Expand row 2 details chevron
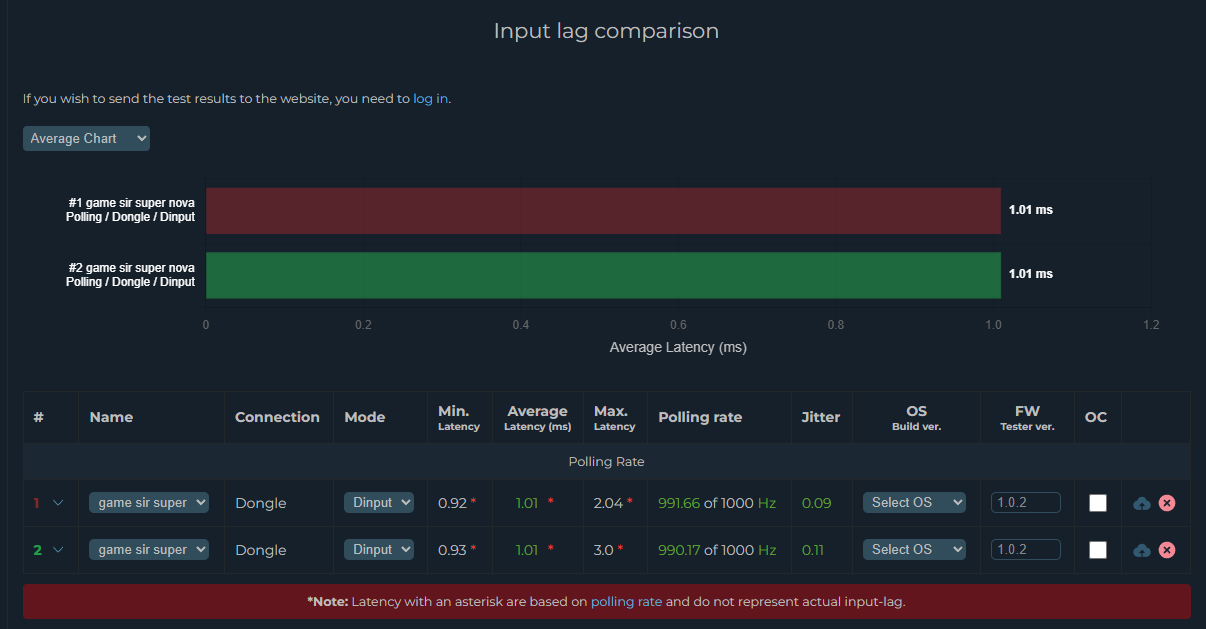This screenshot has height=629, width=1206. (58, 550)
